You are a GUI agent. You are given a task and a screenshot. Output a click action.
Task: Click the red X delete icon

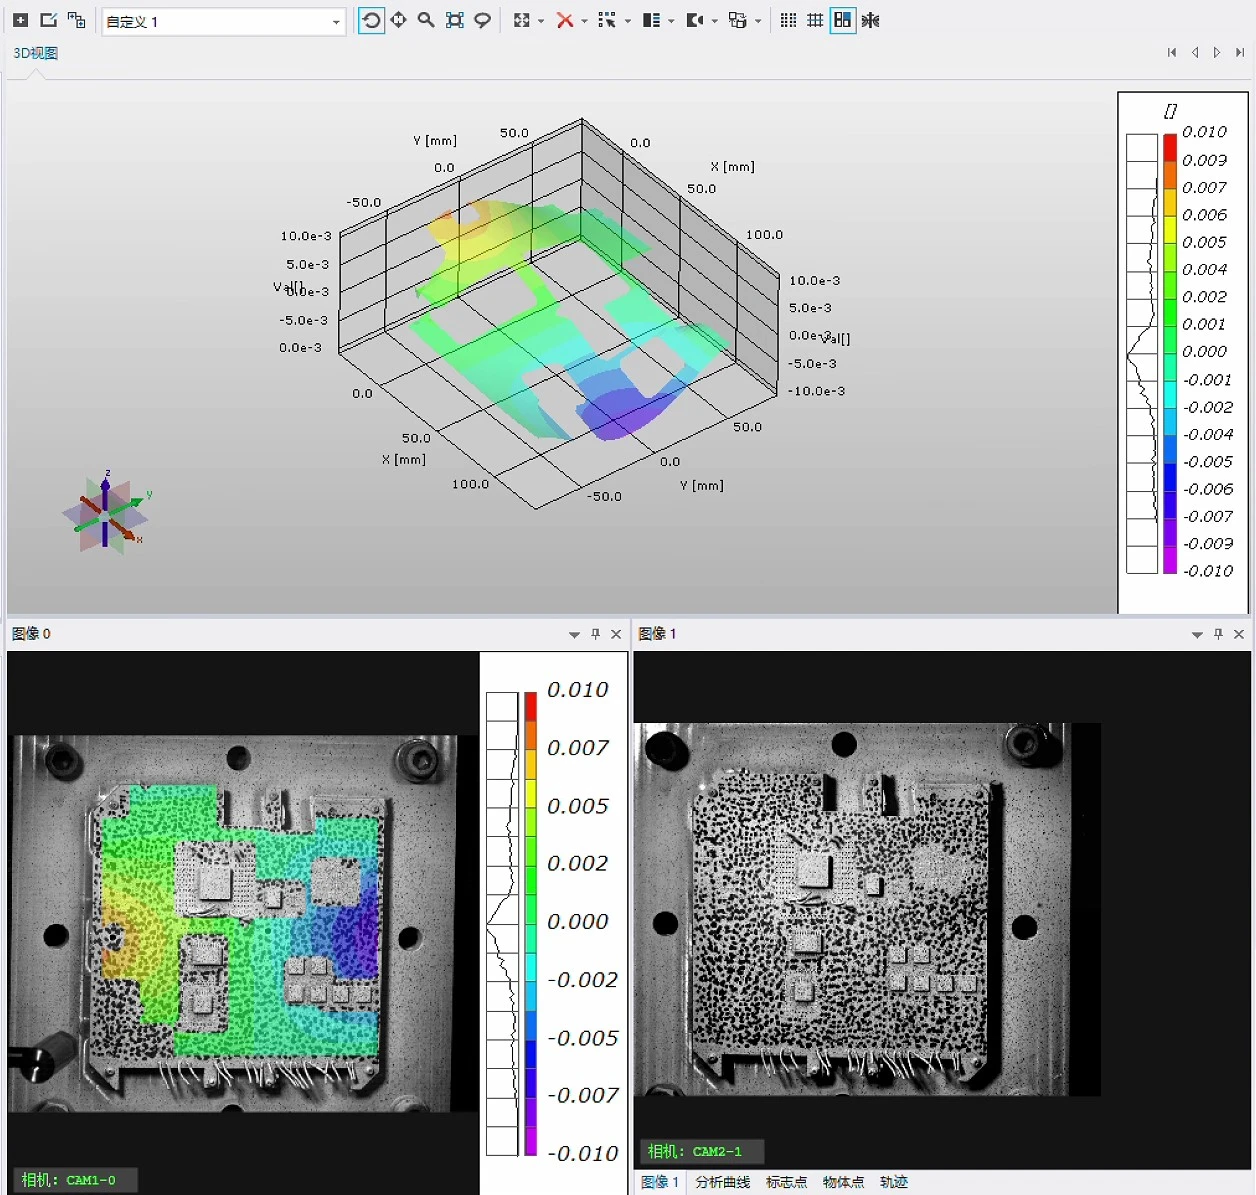point(564,21)
